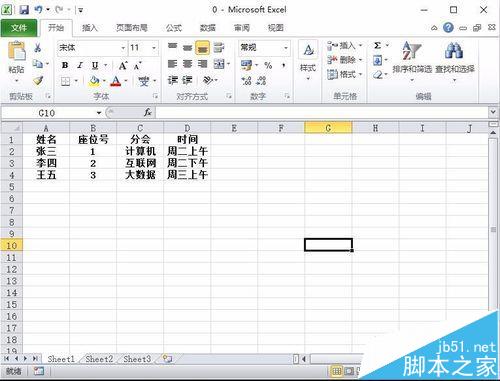Viewport: 500px width, 381px height.
Task: Click the Cut scissors icon
Action: point(37,48)
